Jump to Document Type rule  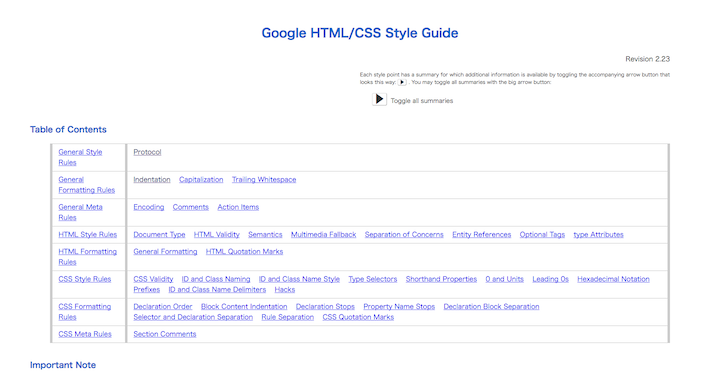[159, 235]
